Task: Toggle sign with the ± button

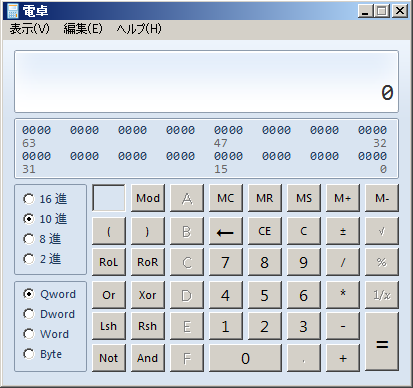Action: click(x=343, y=231)
